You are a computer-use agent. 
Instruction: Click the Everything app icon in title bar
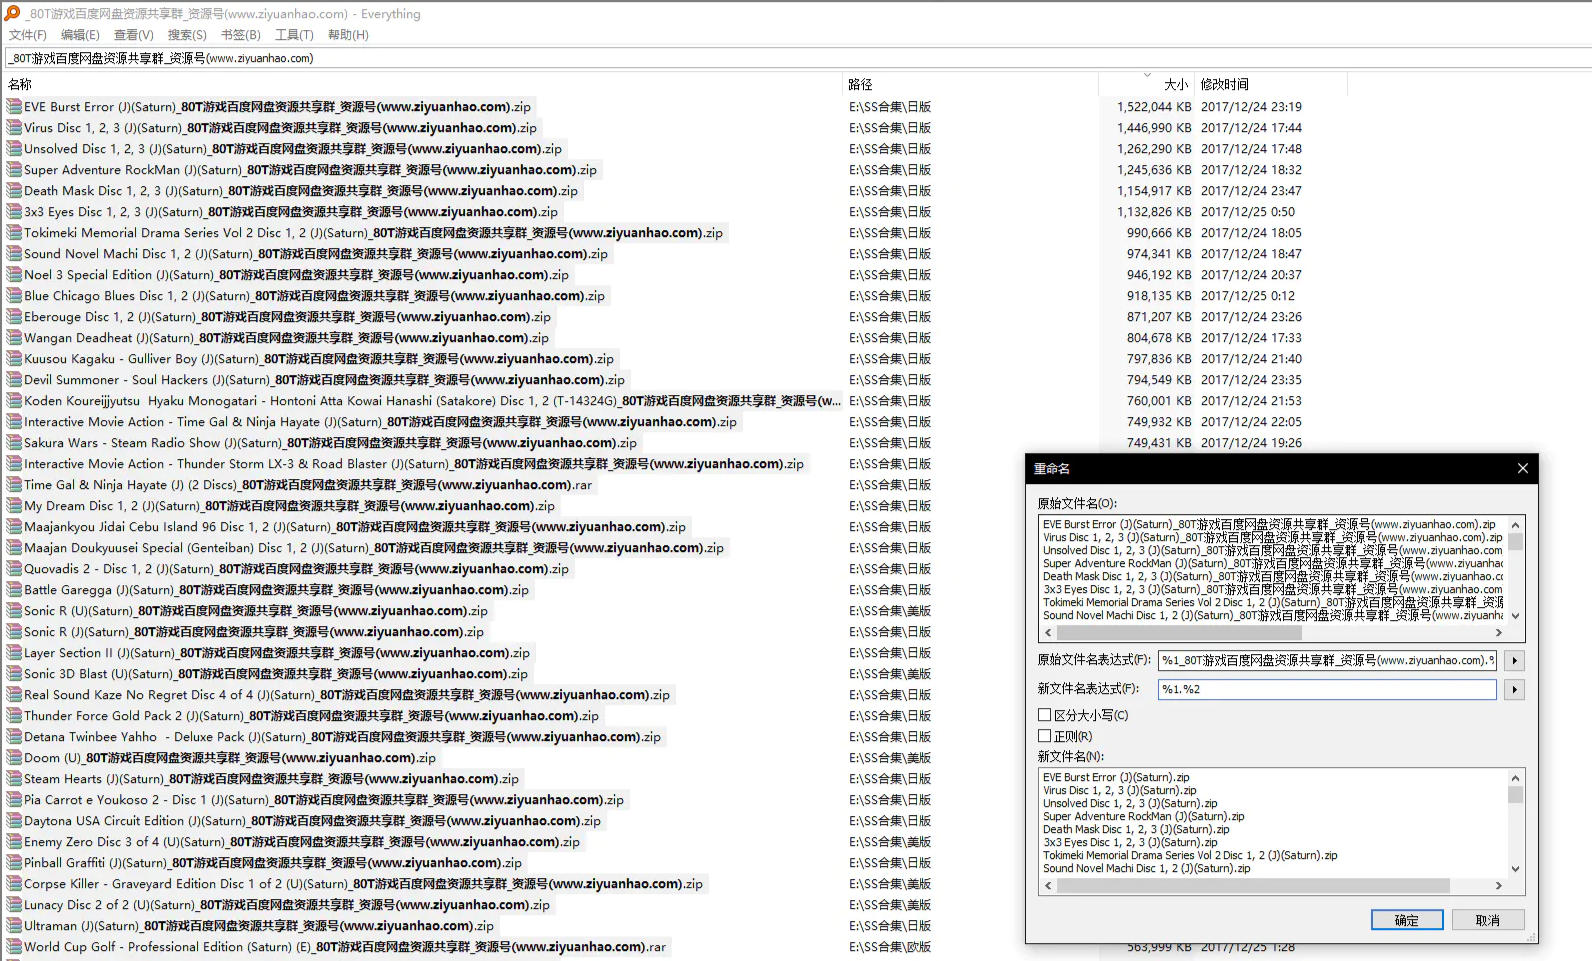[x=12, y=13]
